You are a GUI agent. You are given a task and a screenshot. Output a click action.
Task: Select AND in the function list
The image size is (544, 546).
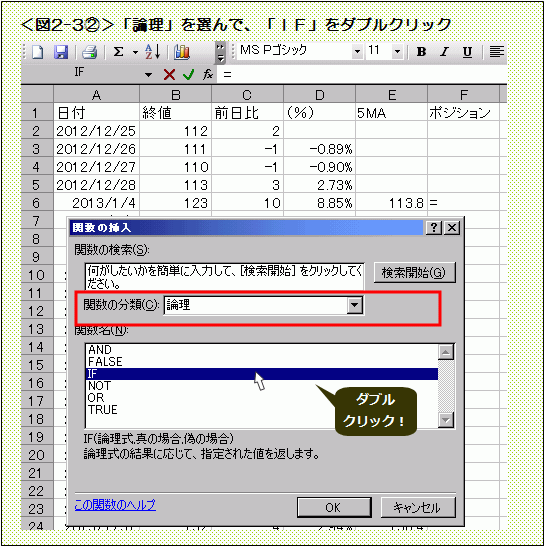[x=262, y=350]
